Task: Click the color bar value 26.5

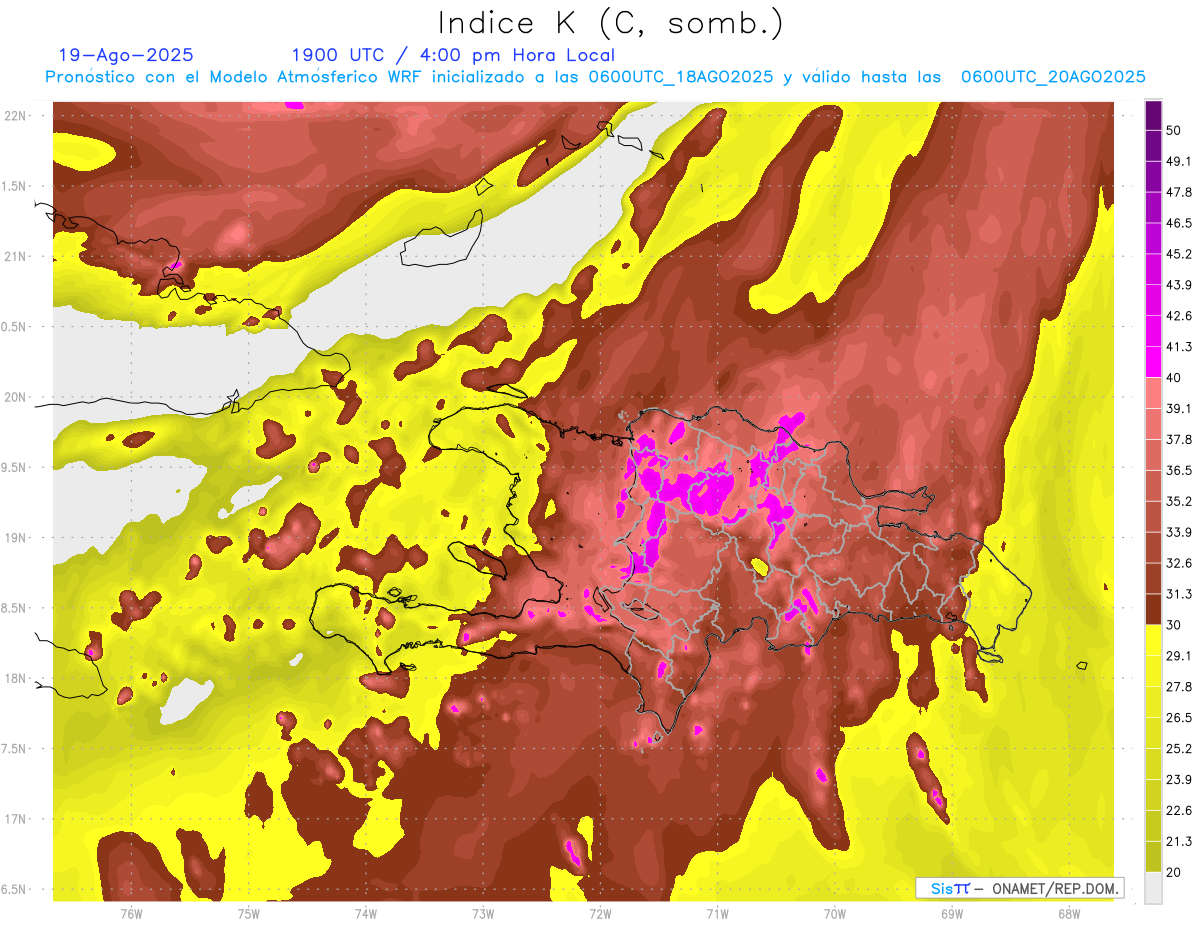Action: pyautogui.click(x=1179, y=717)
